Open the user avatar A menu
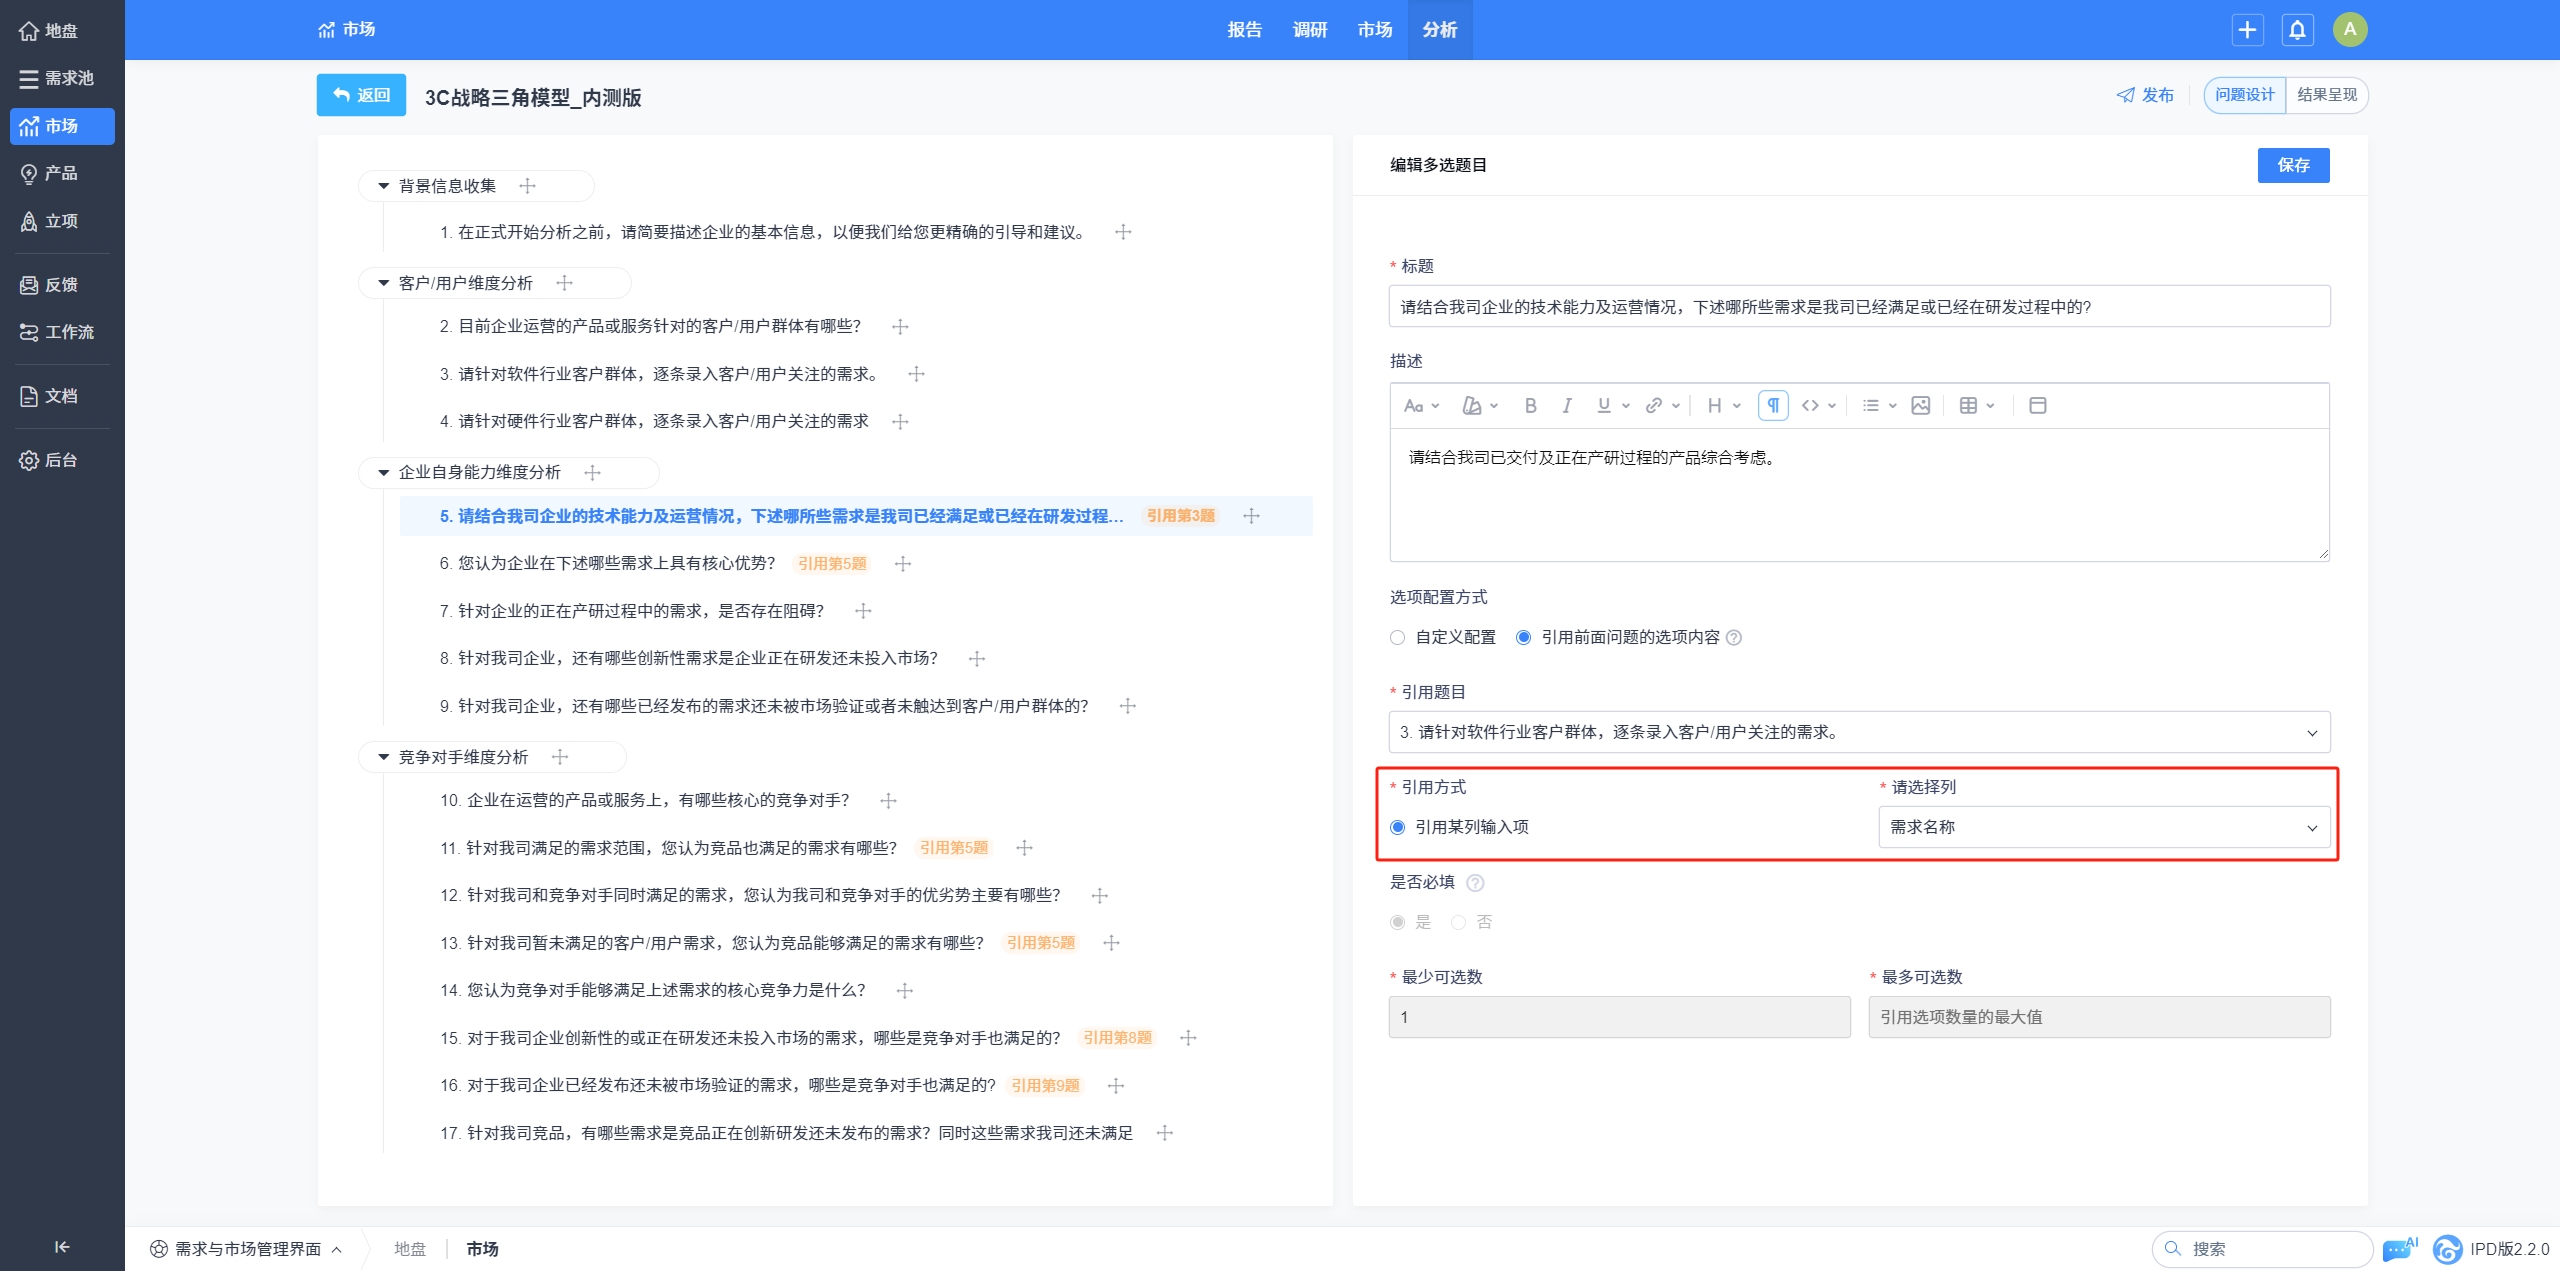Screen dimensions: 2560x1271 coord(2350,30)
